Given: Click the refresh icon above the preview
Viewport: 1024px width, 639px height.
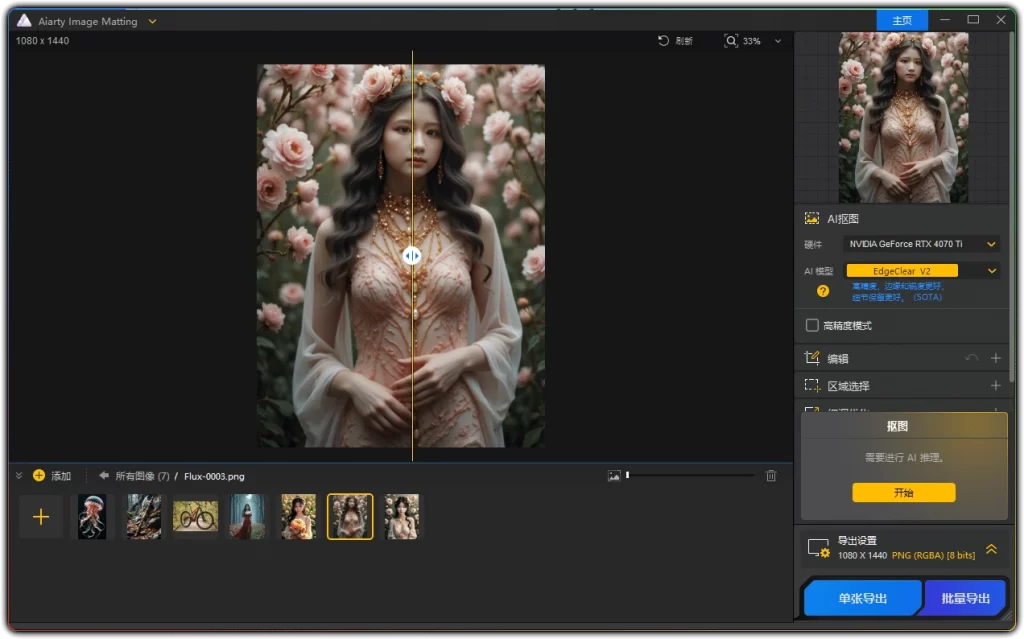Looking at the screenshot, I should click(x=660, y=41).
